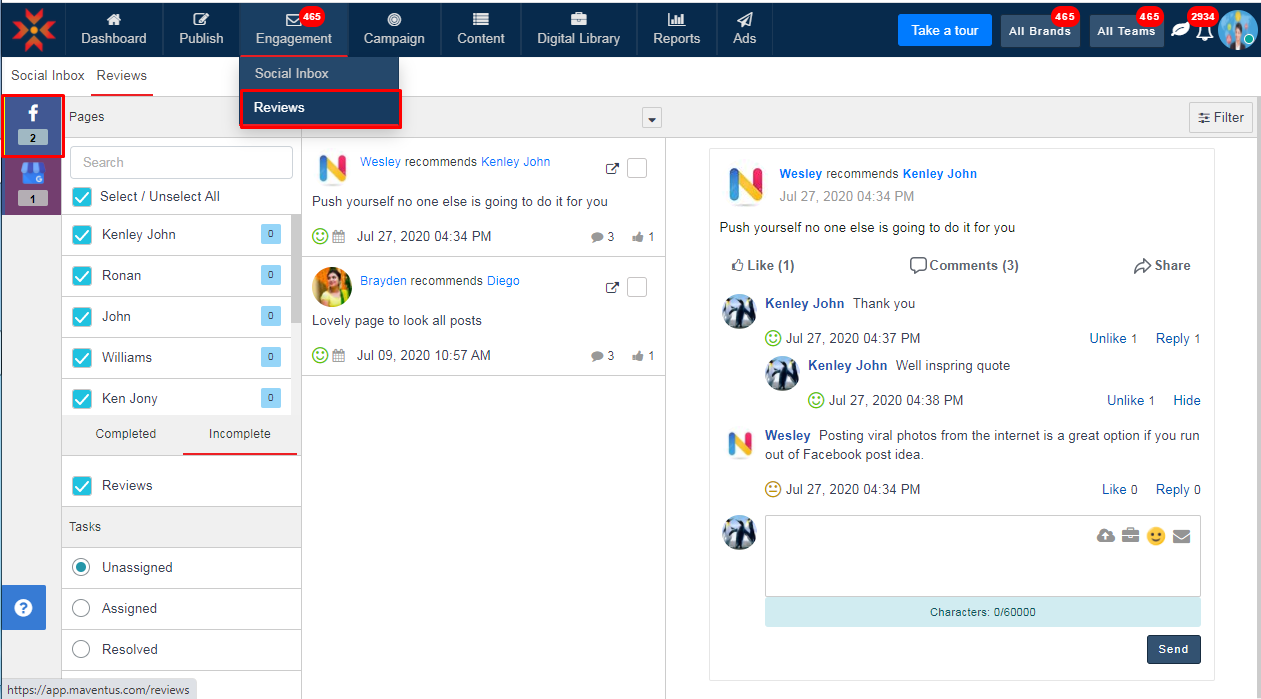
Task: Switch to the Completed tab
Action: 126,434
